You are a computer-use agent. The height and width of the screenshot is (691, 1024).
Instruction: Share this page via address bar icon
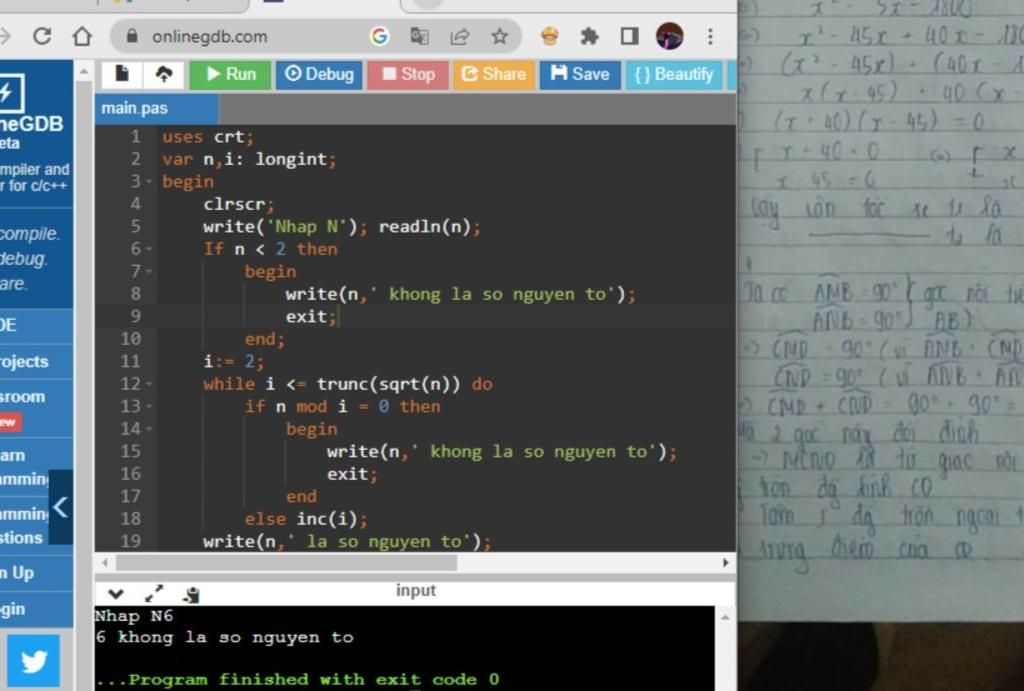(460, 36)
